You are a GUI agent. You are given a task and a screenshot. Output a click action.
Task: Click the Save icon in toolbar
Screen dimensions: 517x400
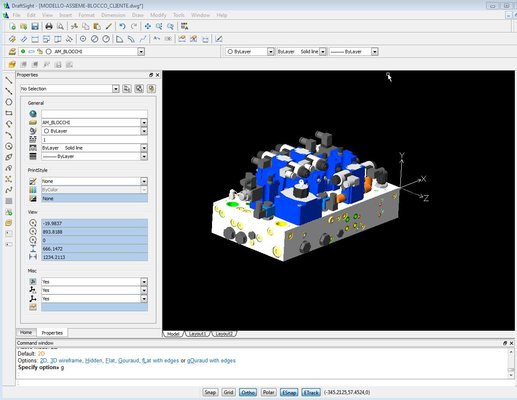point(35,26)
